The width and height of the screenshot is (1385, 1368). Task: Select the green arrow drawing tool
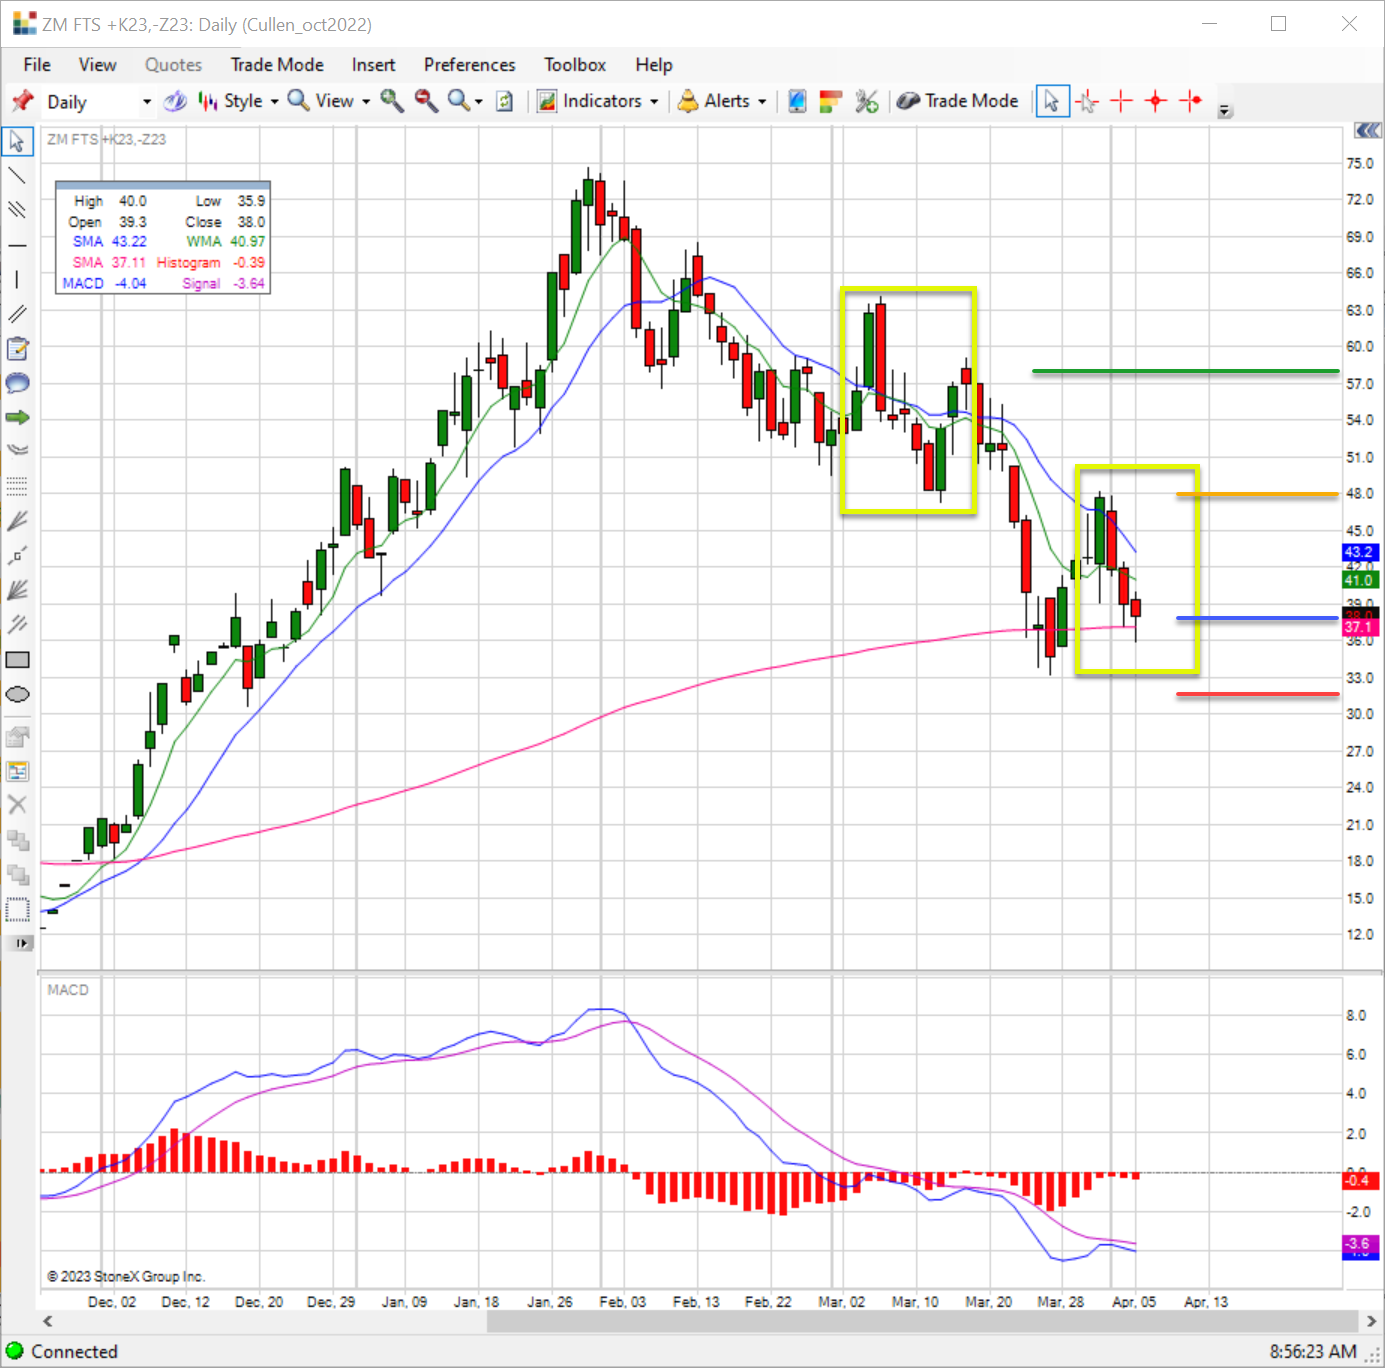[18, 418]
